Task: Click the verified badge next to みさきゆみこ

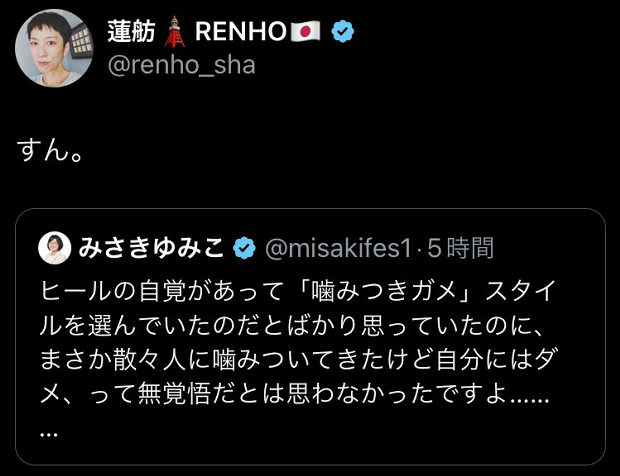Action: (243, 247)
